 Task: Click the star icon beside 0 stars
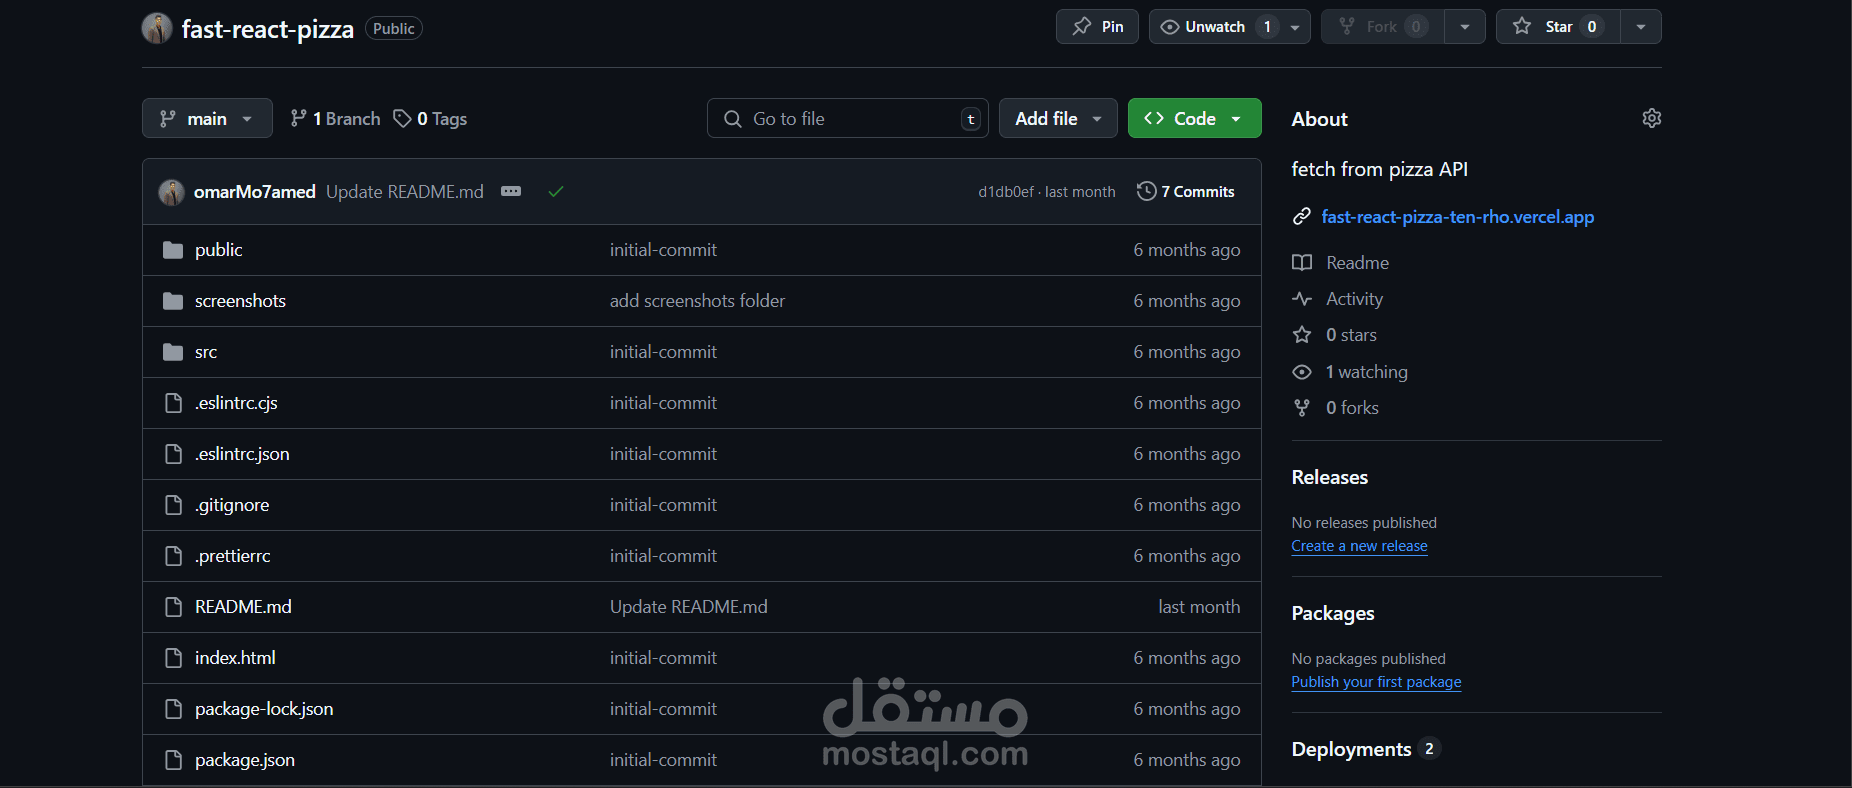click(1301, 335)
